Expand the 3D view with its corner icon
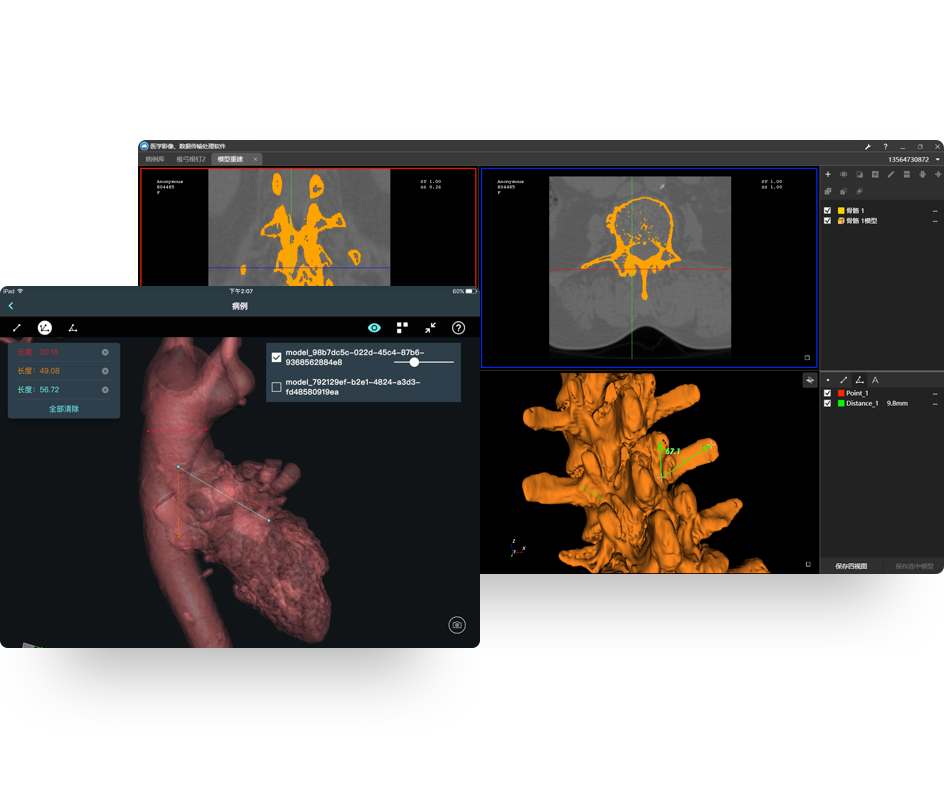944x788 pixels. point(808,564)
